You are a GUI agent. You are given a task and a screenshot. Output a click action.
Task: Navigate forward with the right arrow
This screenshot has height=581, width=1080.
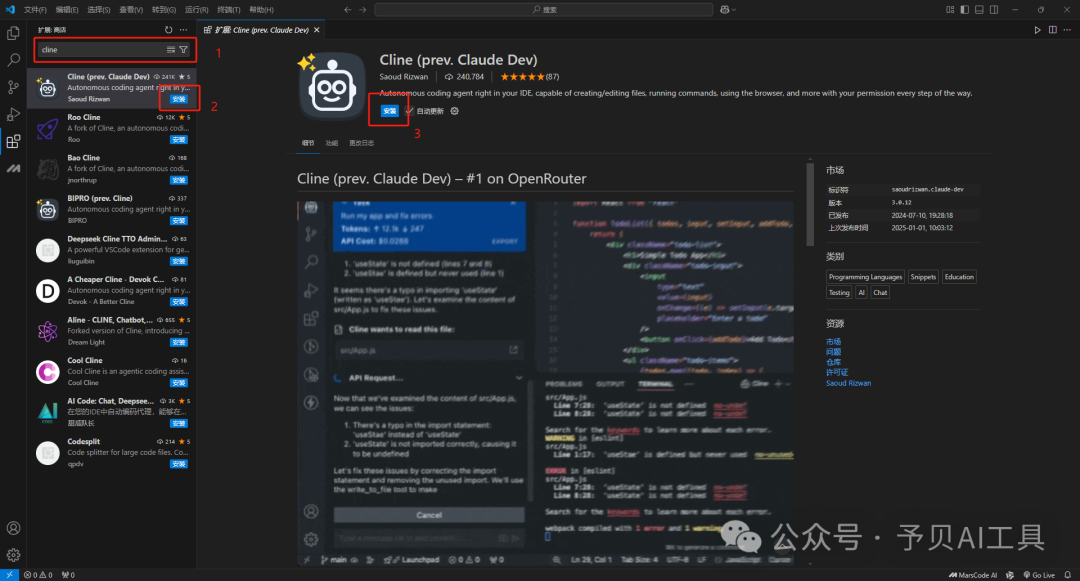pos(362,10)
